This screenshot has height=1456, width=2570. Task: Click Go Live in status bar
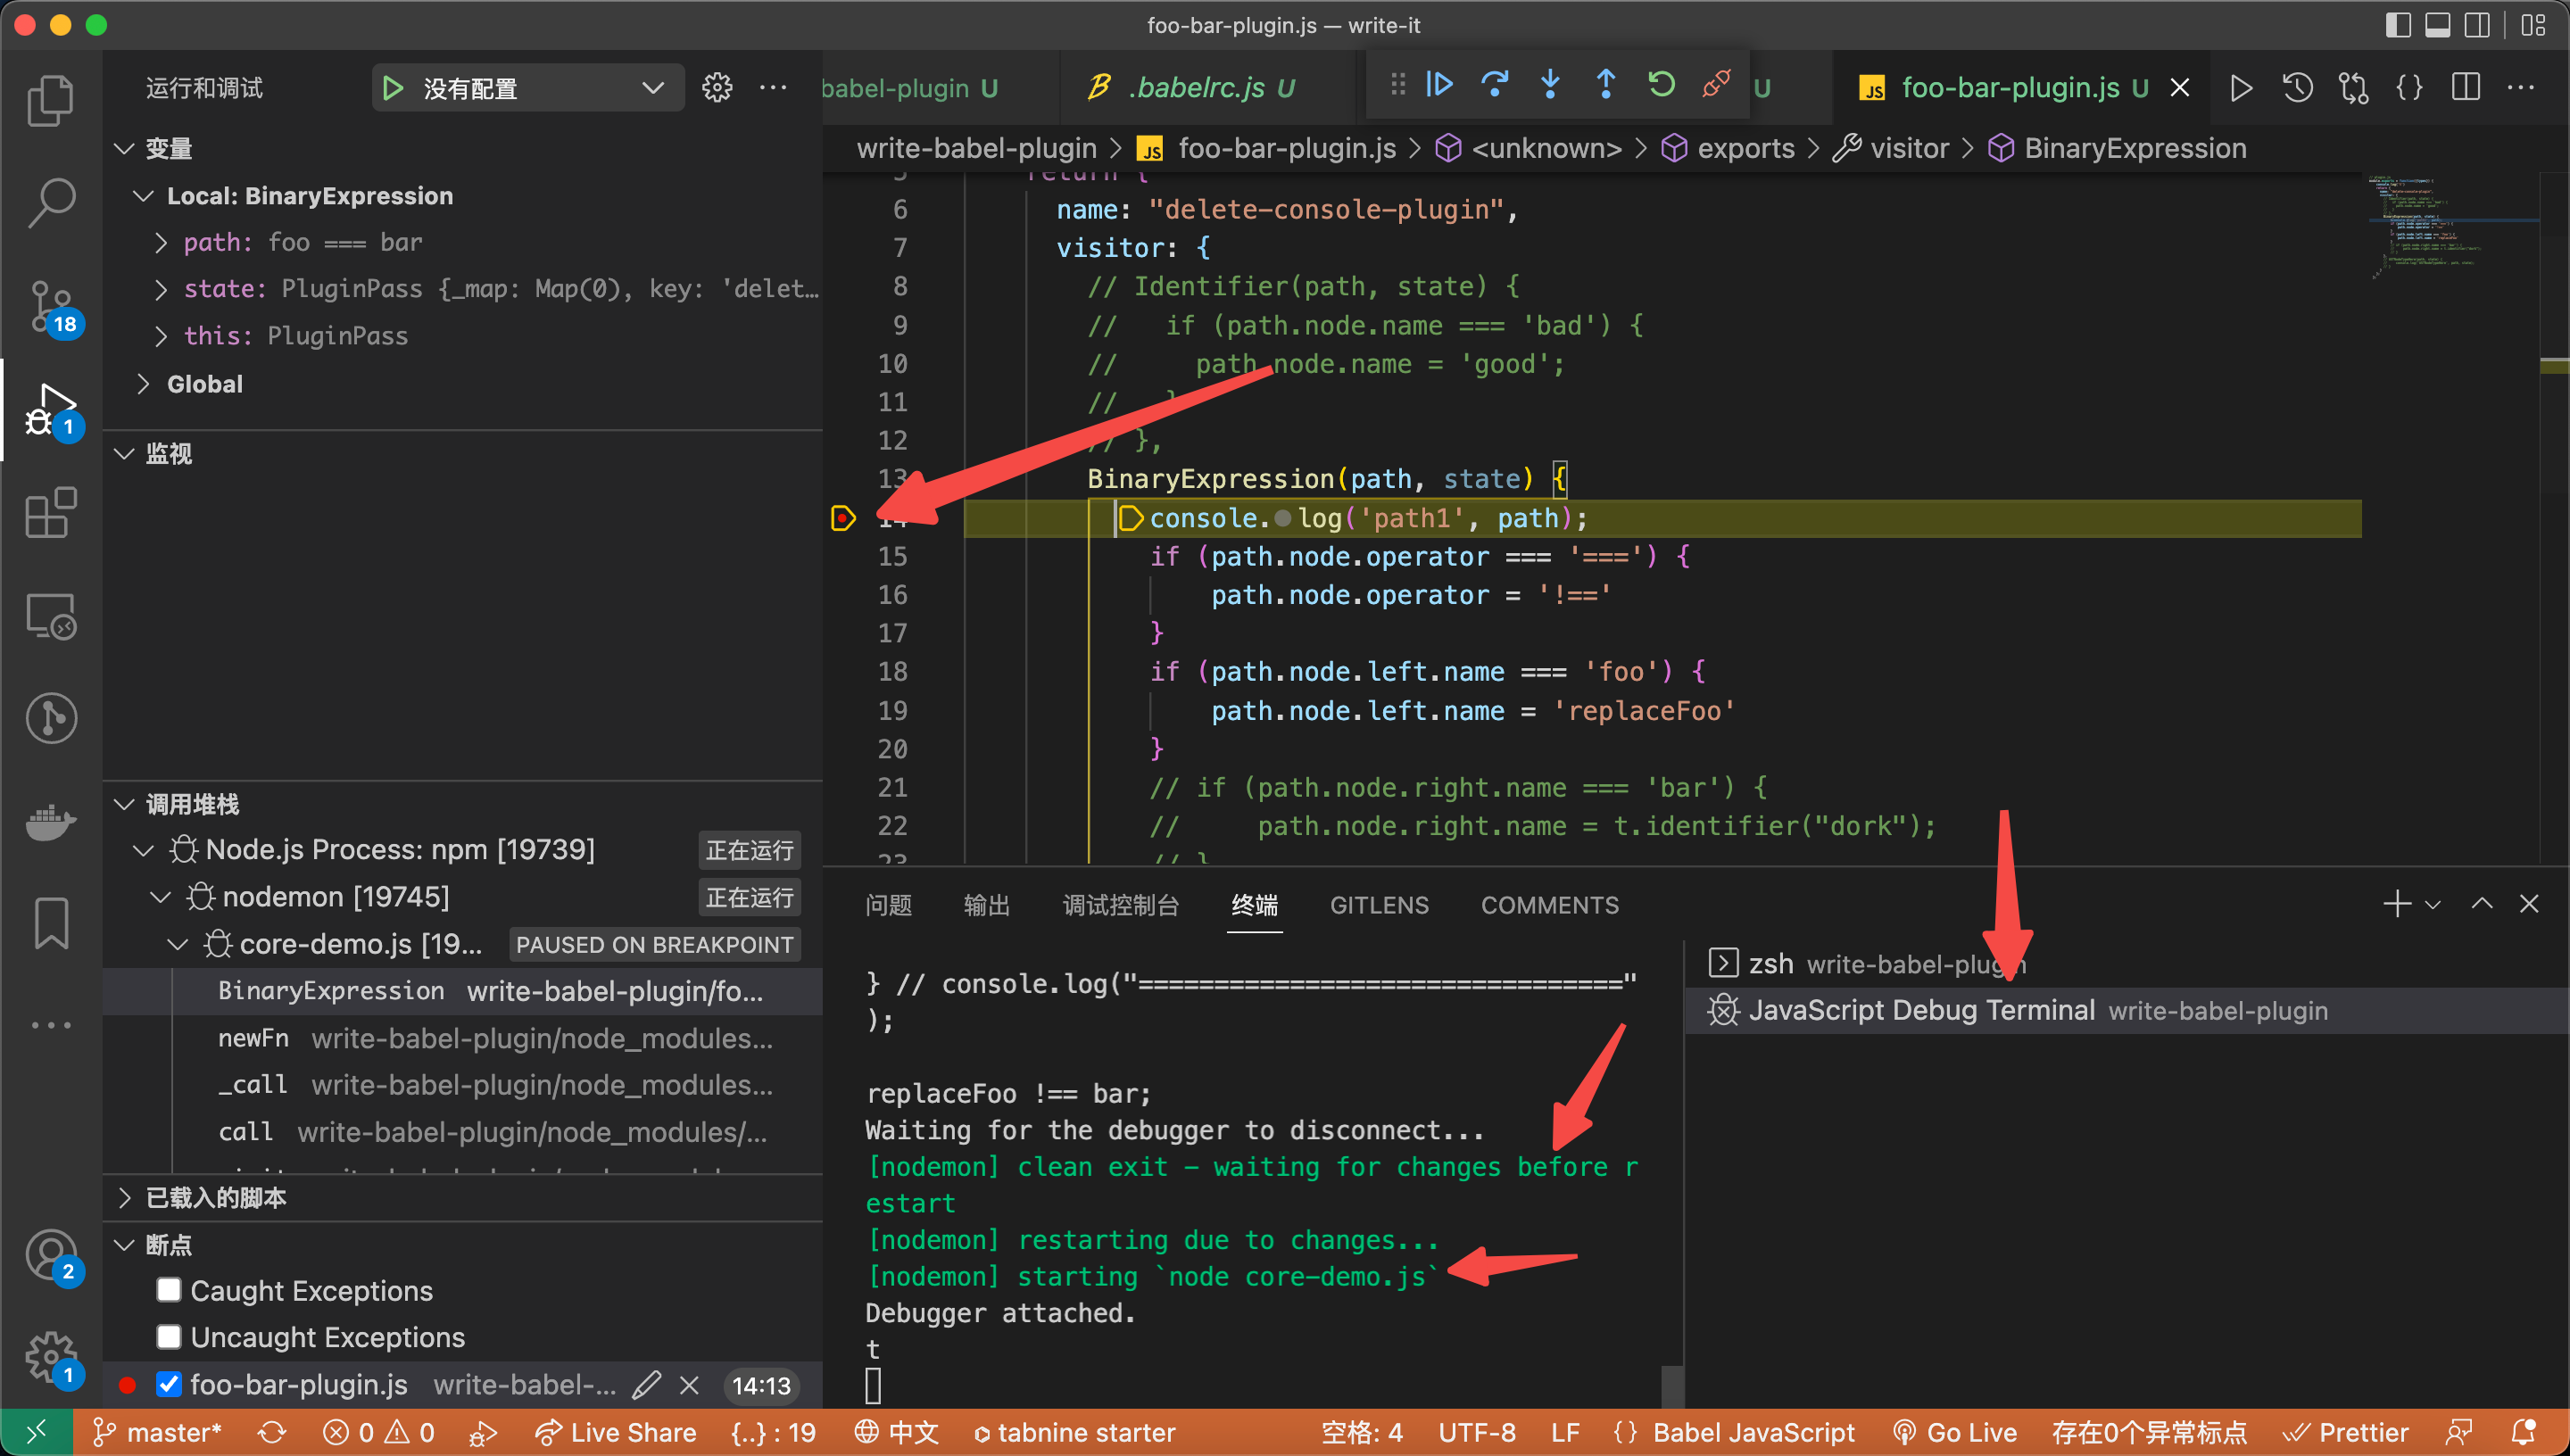pos(1955,1432)
